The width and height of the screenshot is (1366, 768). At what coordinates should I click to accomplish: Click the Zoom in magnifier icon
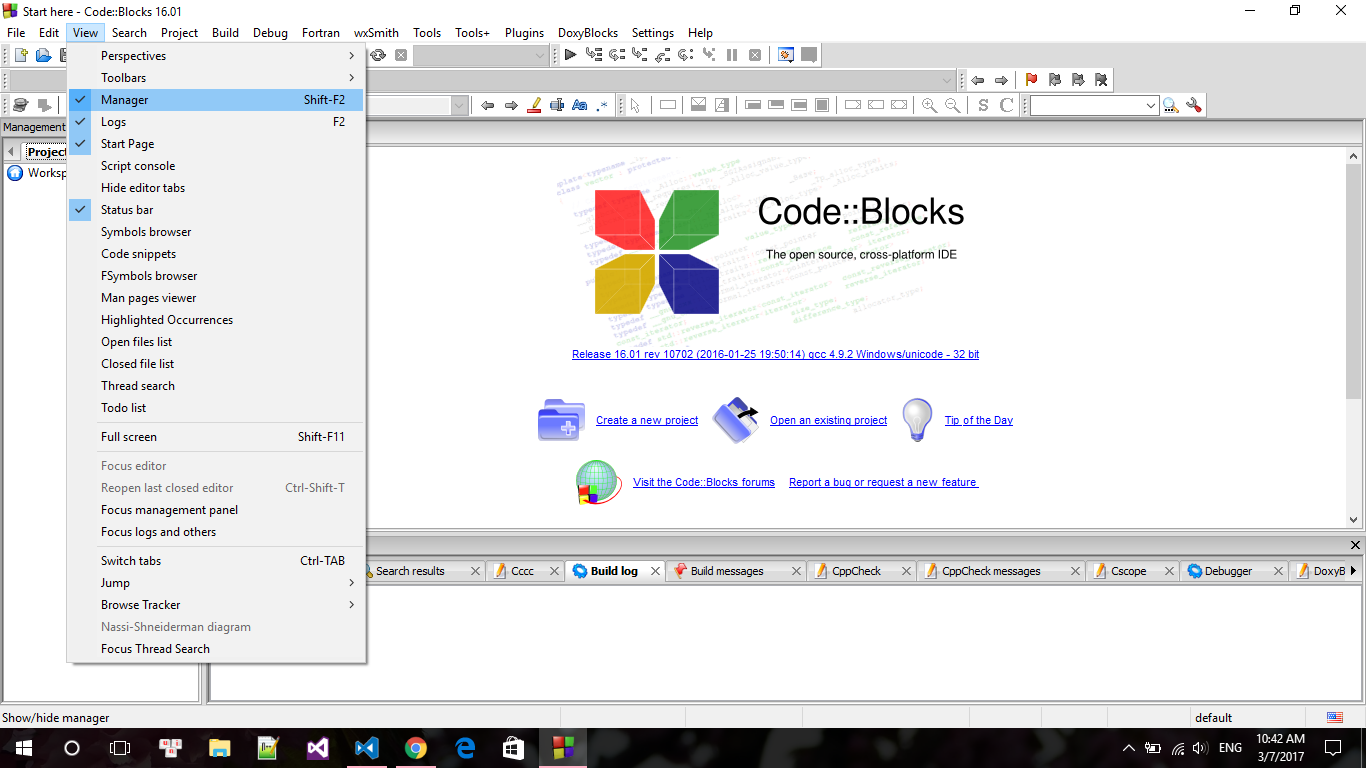point(929,105)
